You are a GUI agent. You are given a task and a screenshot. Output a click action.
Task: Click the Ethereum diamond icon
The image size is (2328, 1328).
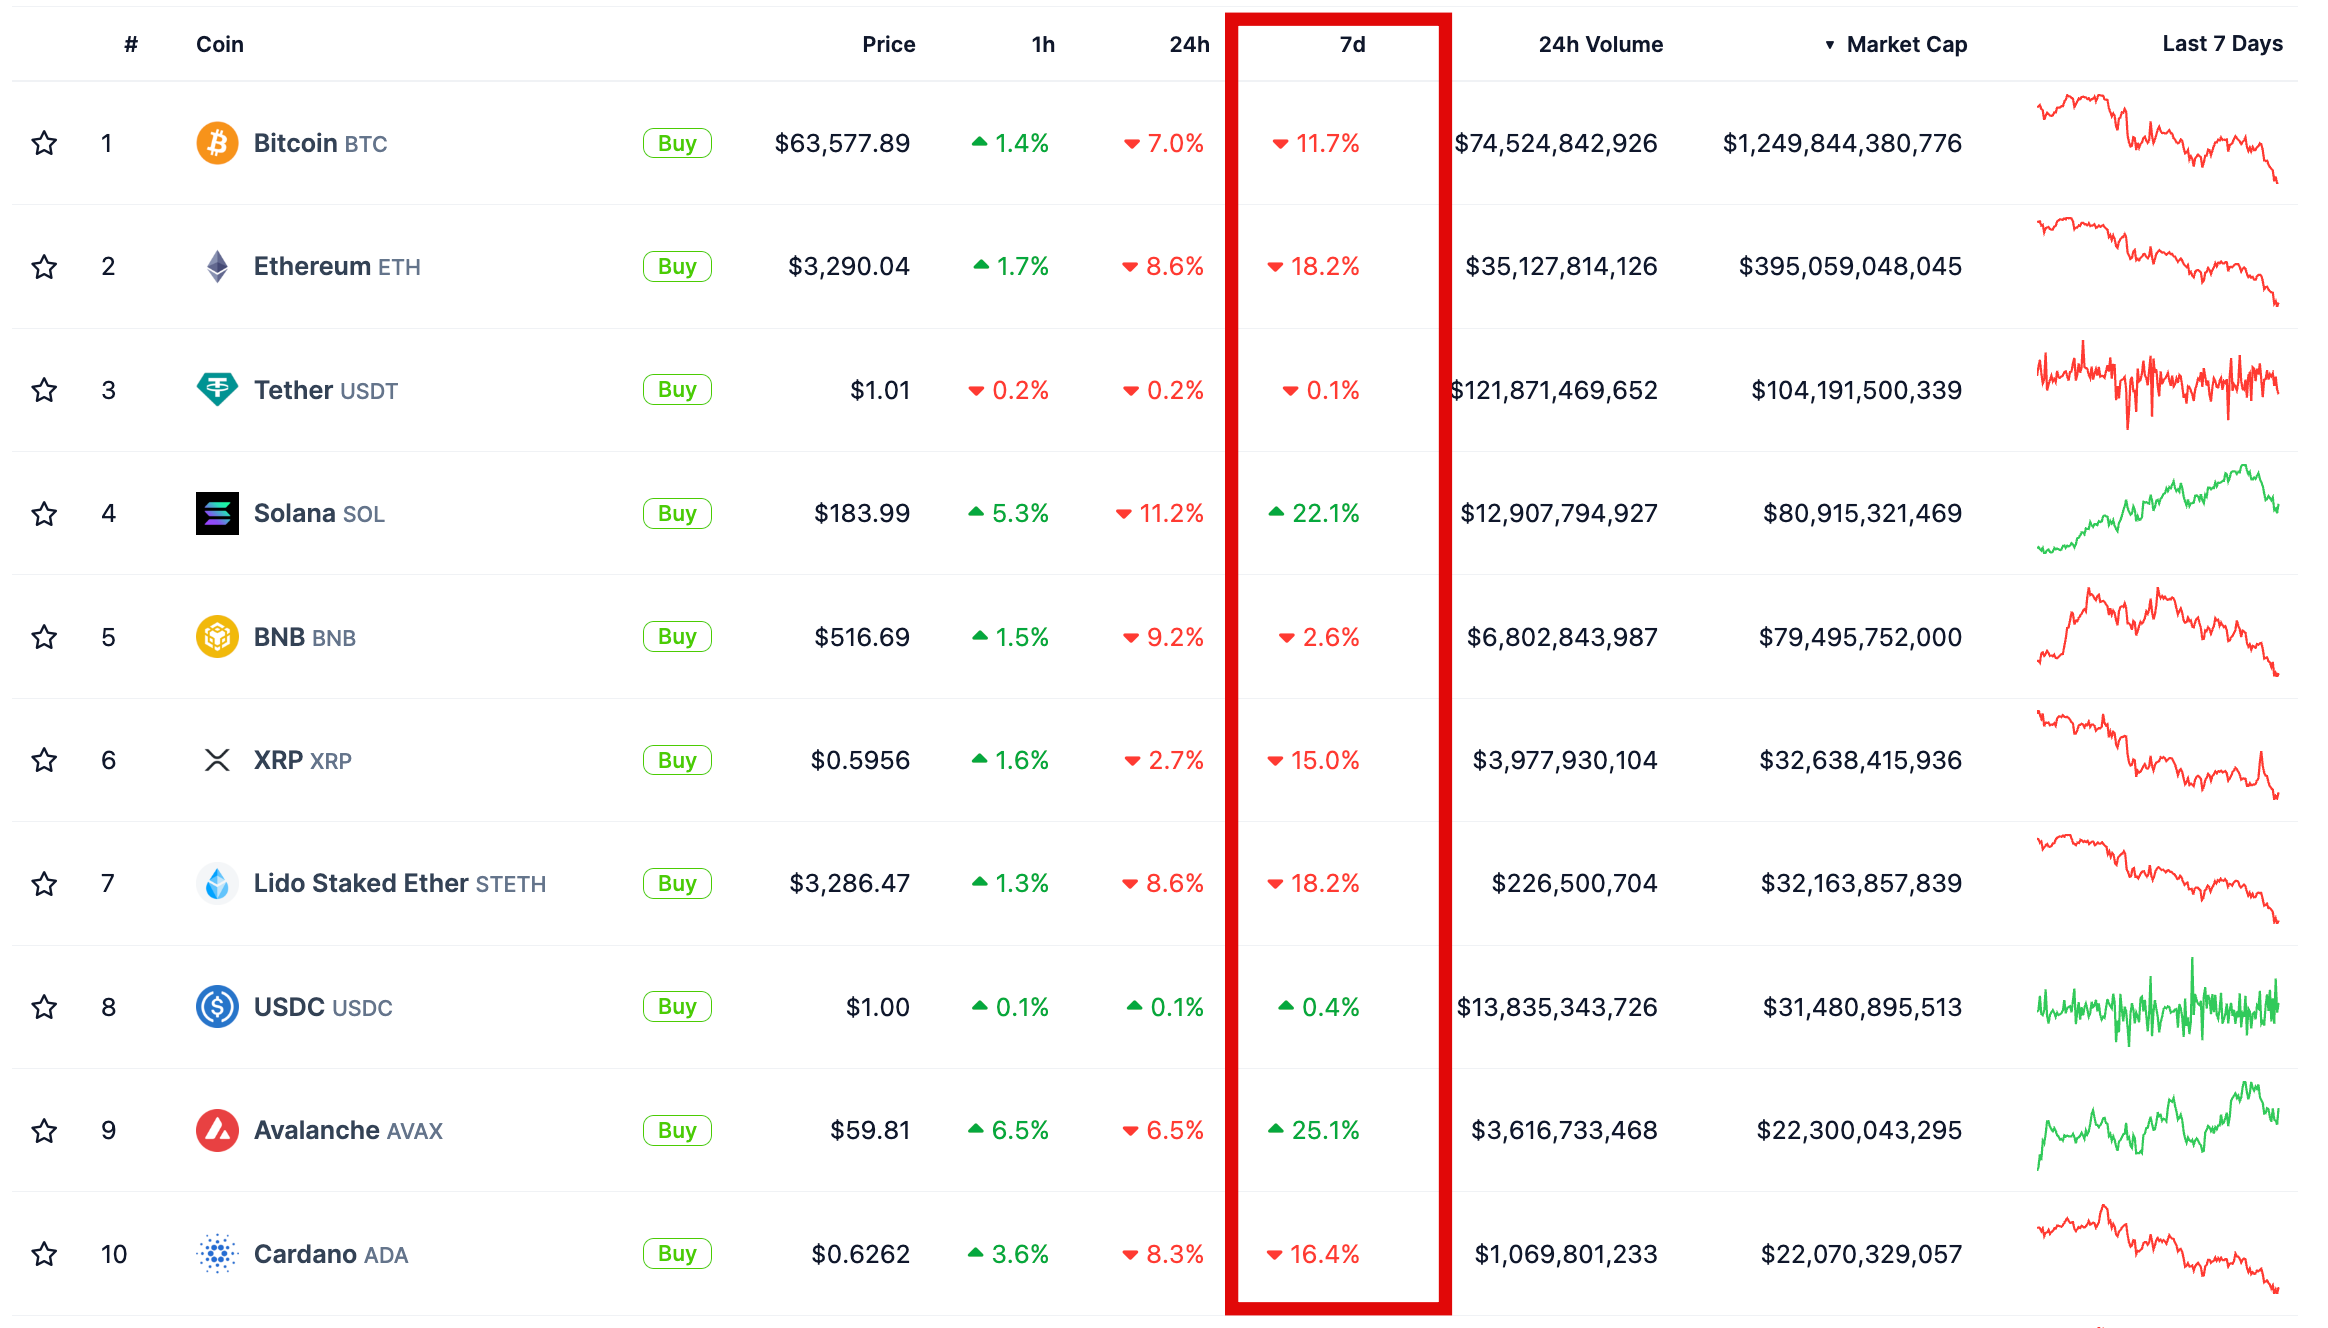pyautogui.click(x=217, y=266)
